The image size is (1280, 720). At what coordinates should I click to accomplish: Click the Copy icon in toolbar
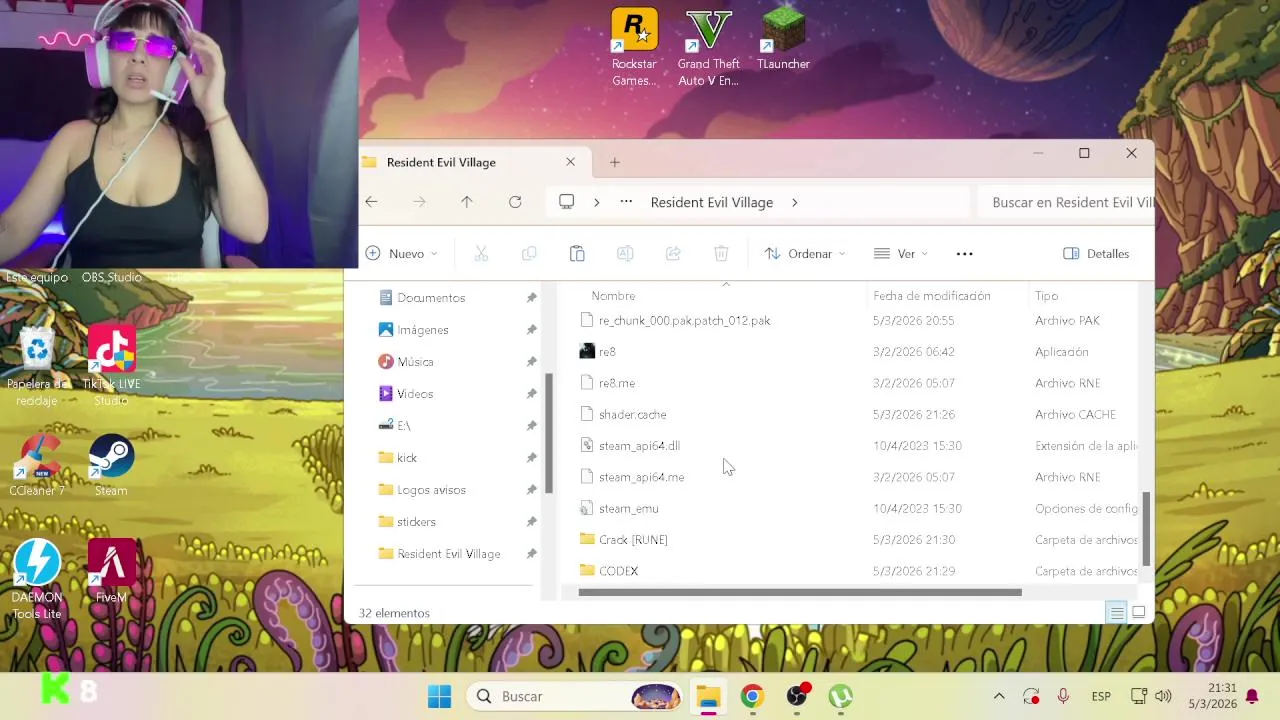(x=529, y=254)
